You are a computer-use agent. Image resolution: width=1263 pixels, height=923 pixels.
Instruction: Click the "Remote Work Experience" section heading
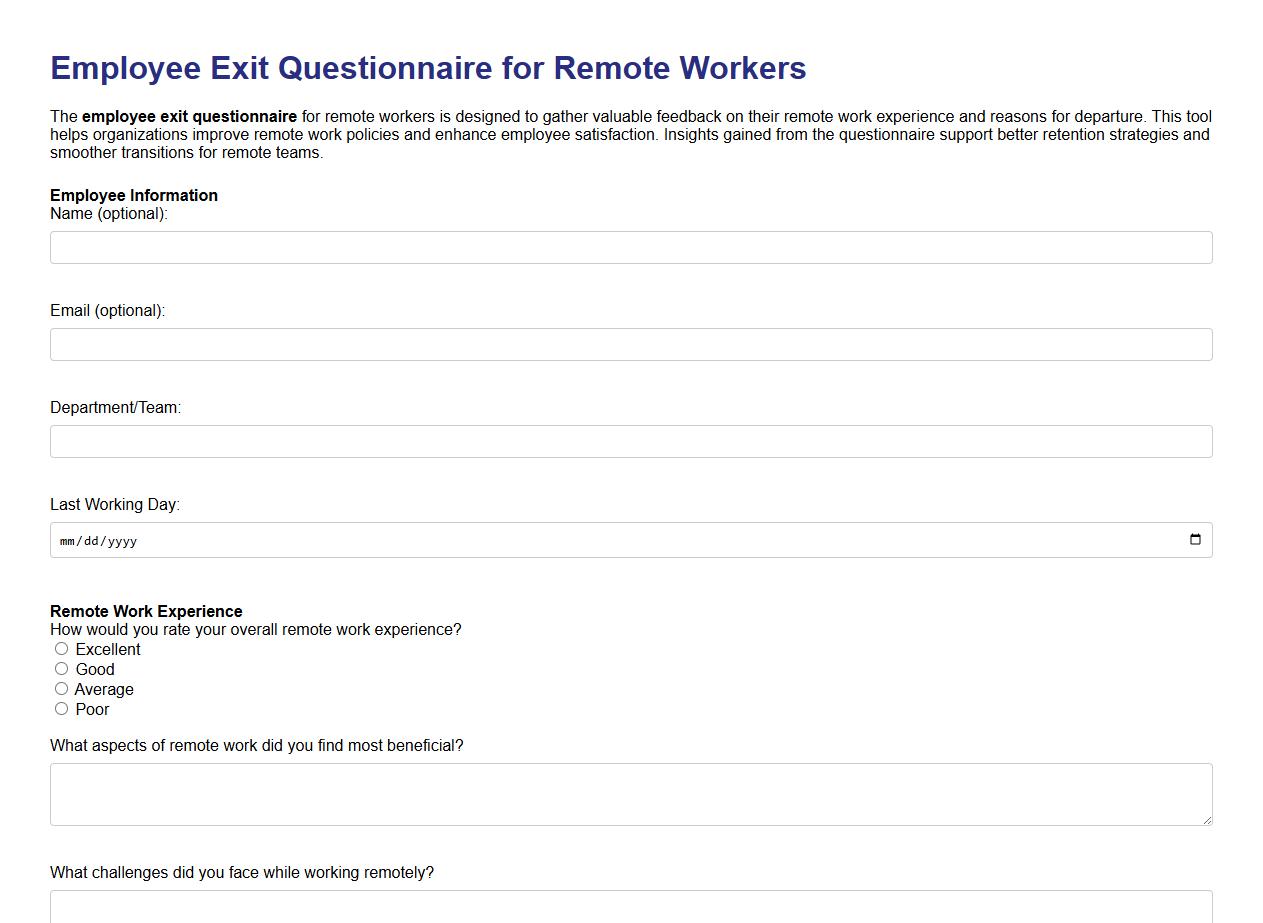(146, 611)
